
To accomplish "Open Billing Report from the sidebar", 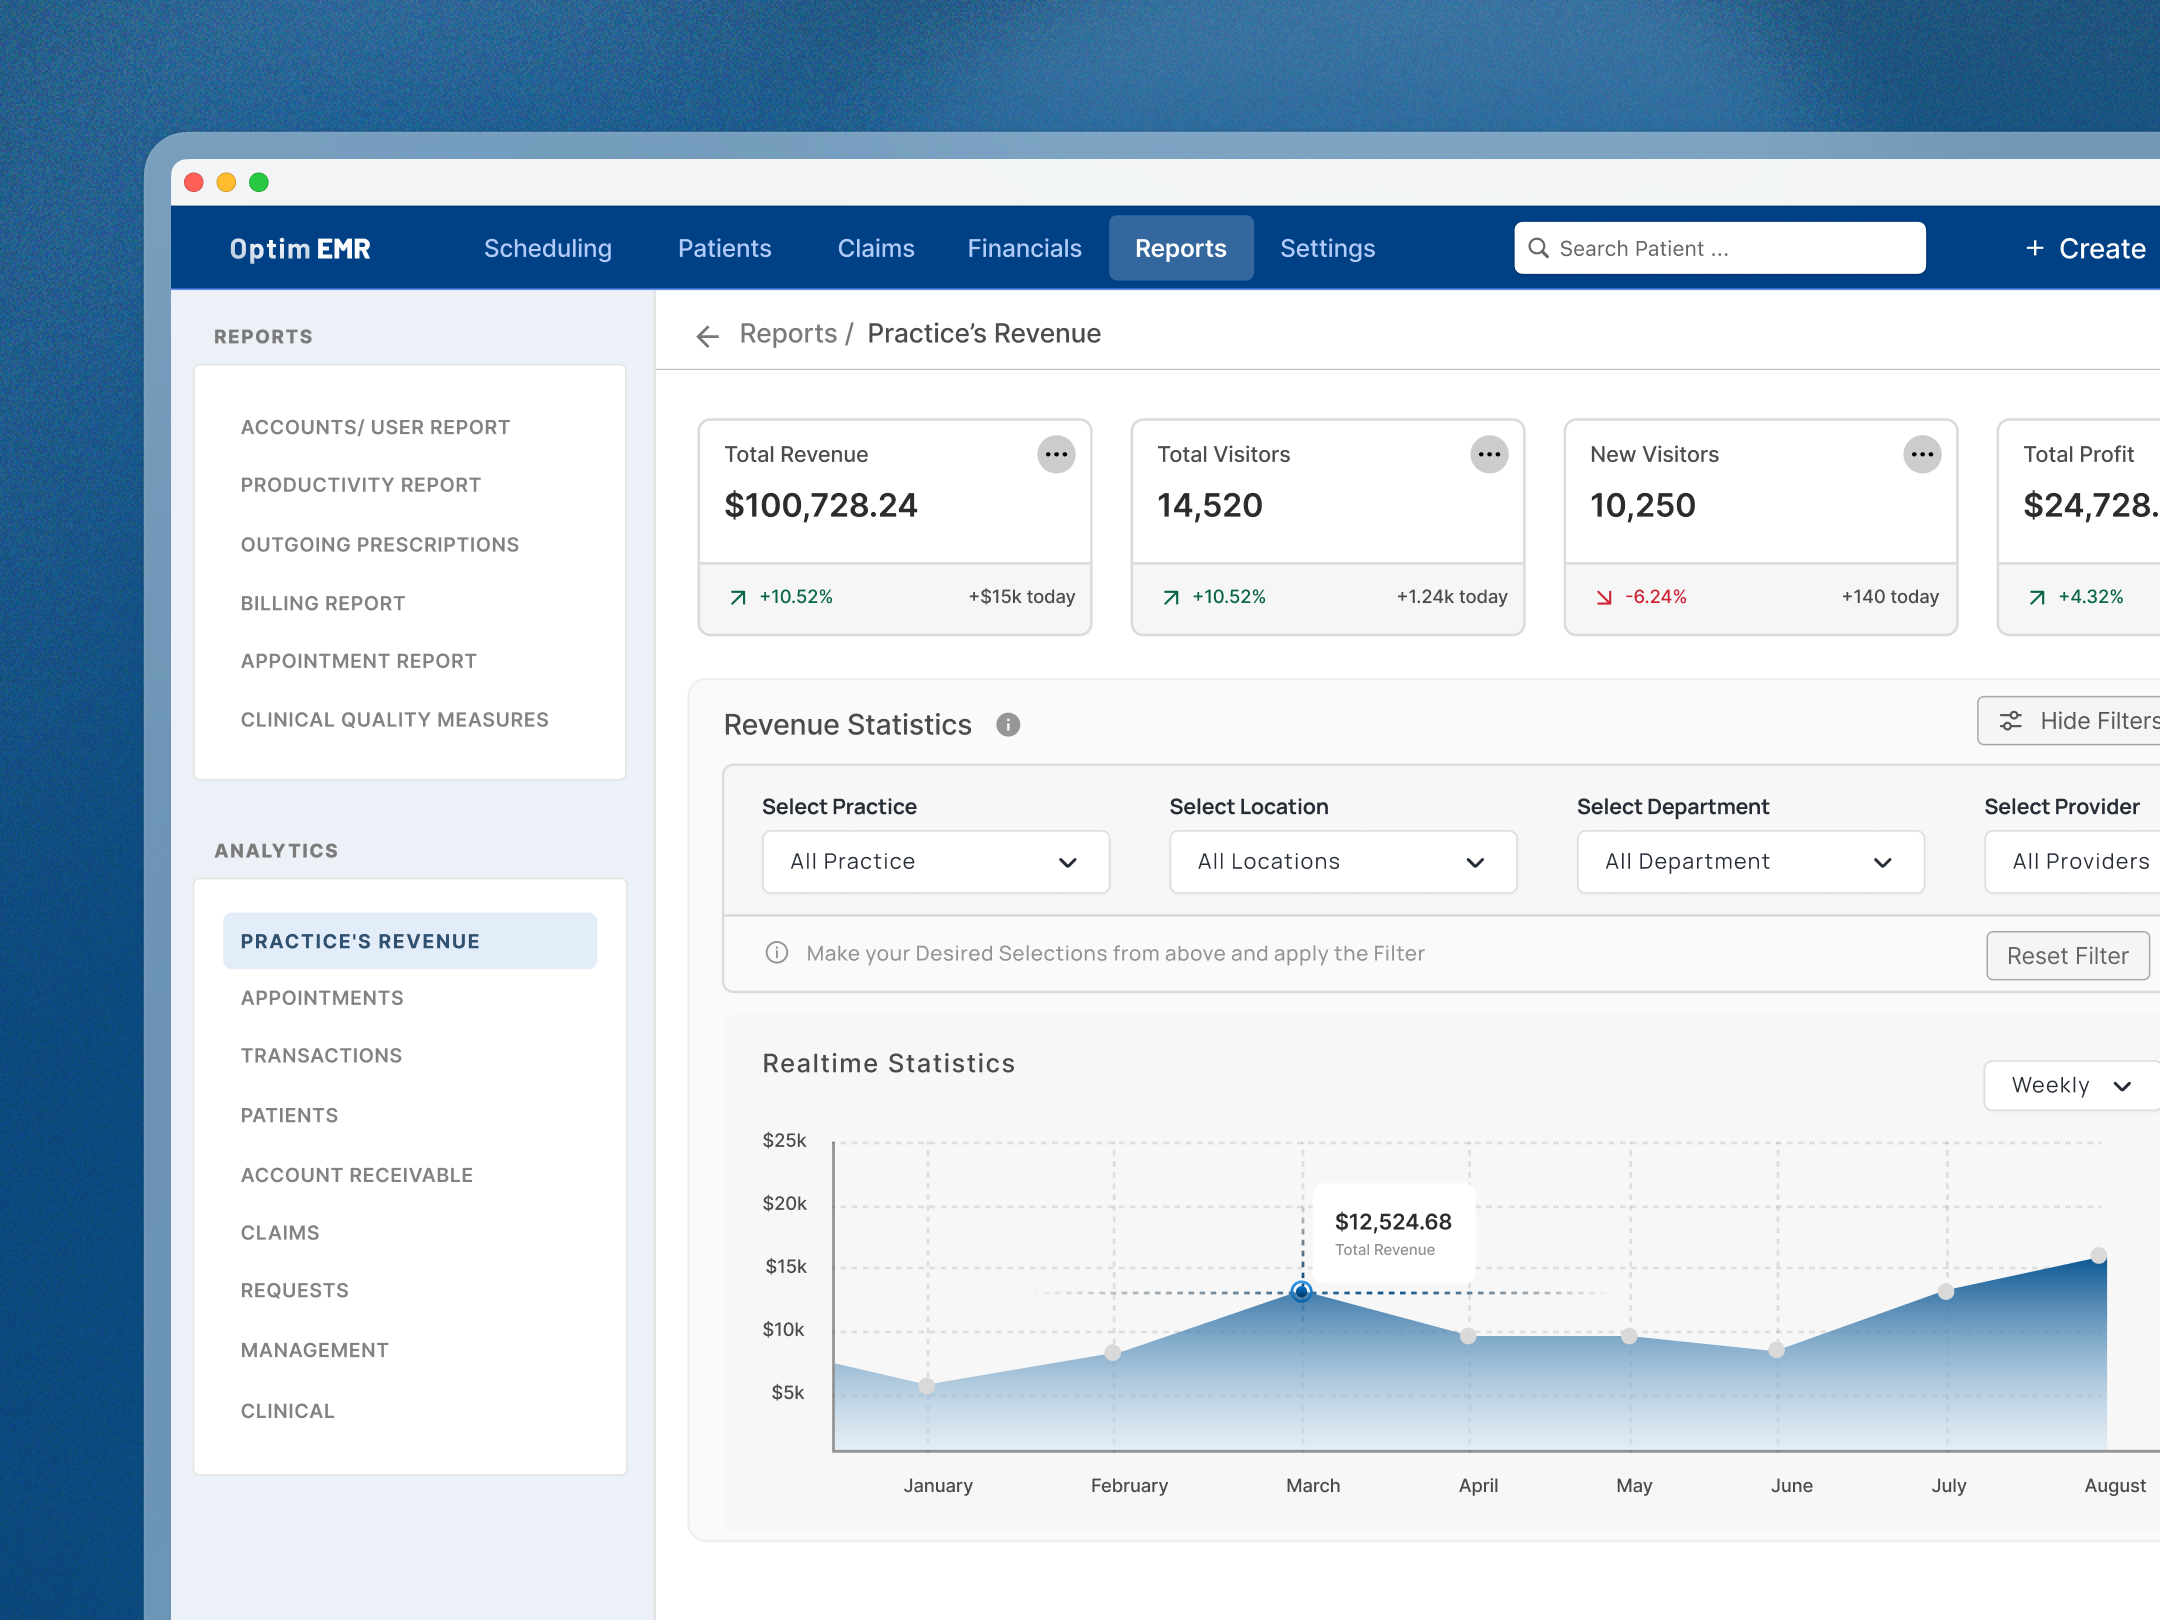I will coord(322,602).
